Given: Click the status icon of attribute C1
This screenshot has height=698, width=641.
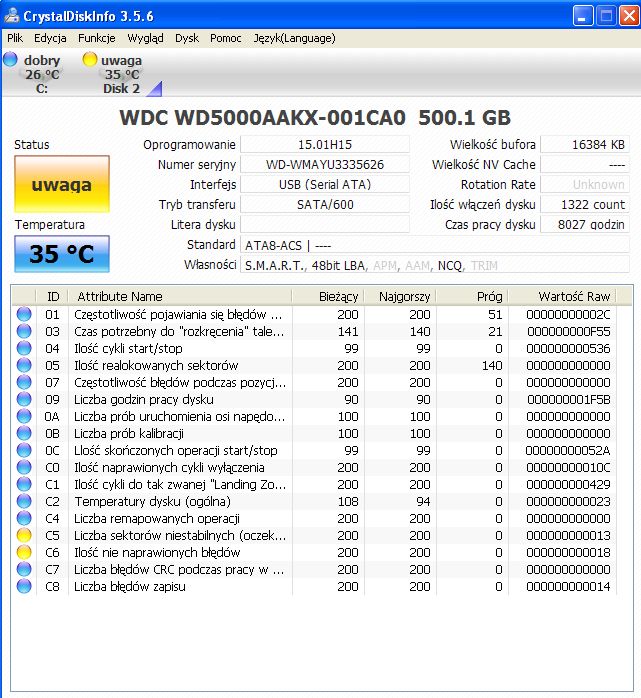Looking at the screenshot, I should pos(24,484).
